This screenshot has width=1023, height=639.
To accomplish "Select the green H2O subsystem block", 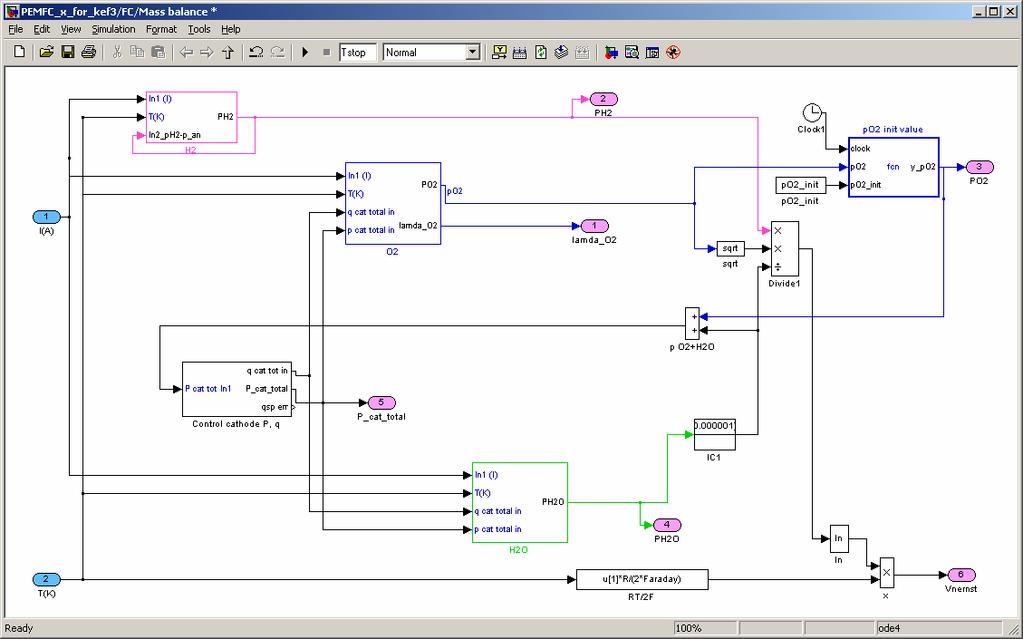I will click(x=520, y=502).
